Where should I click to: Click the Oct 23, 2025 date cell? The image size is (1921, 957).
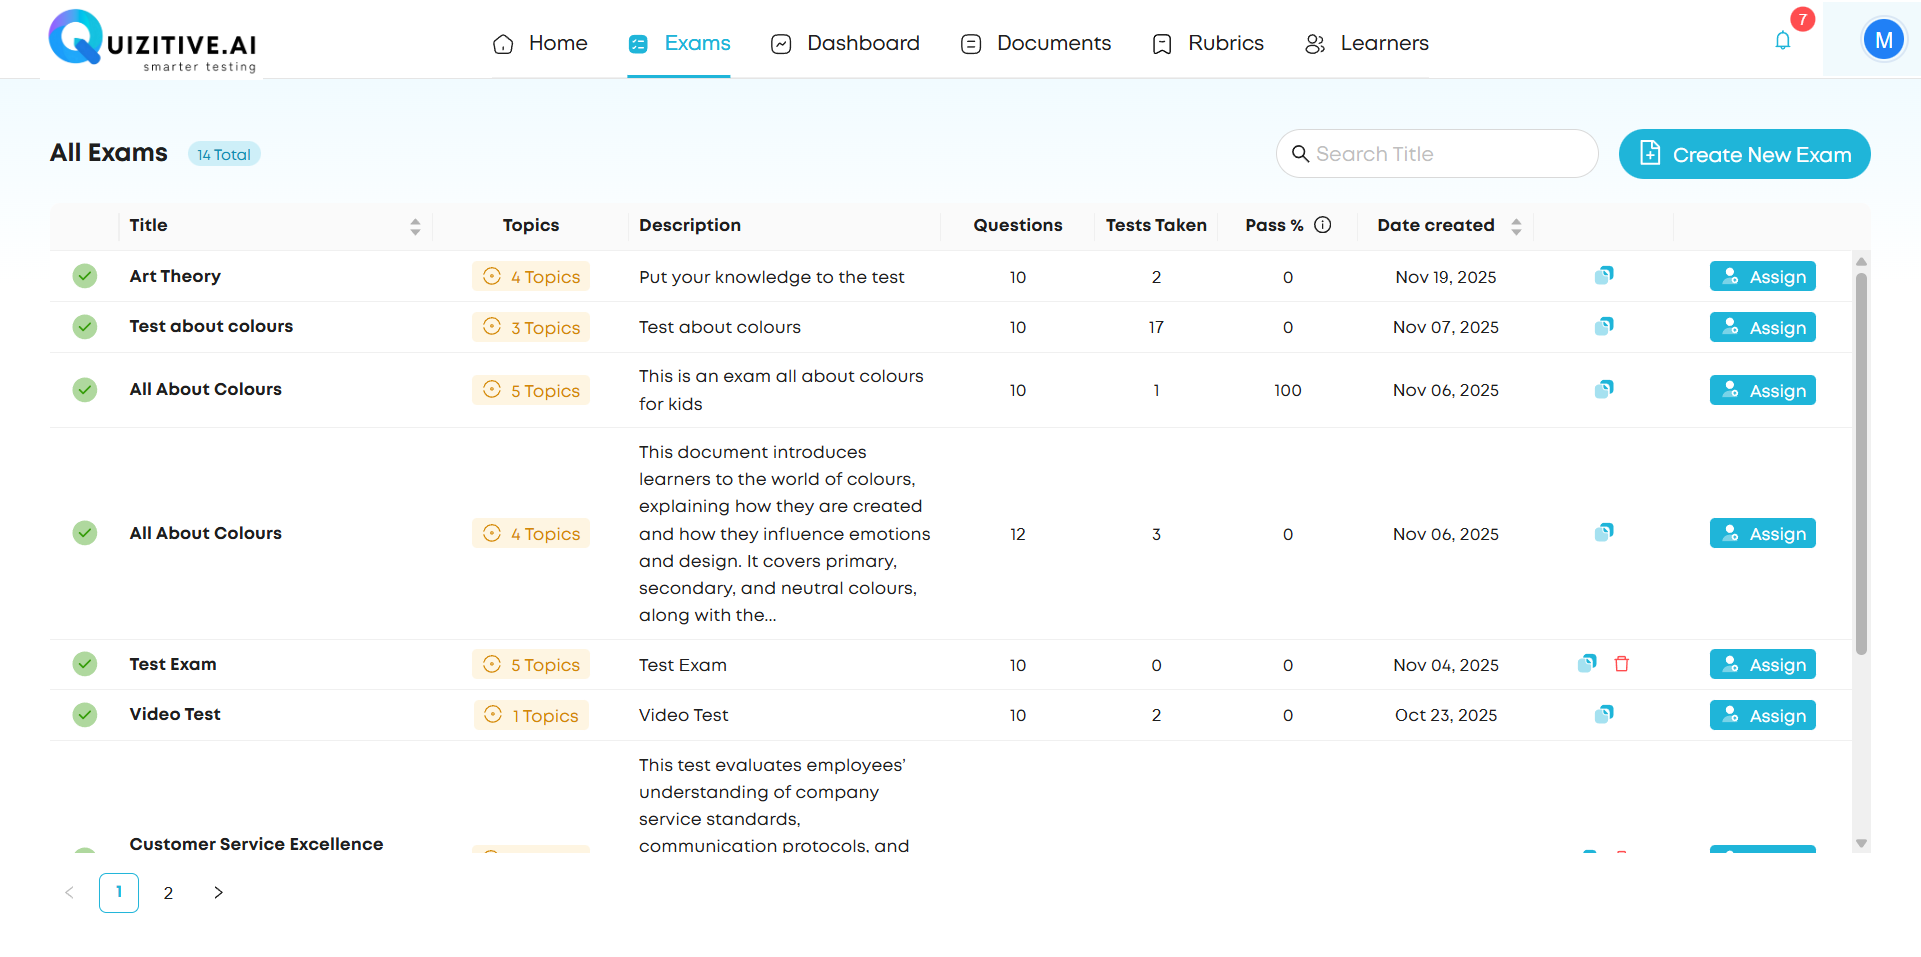click(1446, 715)
